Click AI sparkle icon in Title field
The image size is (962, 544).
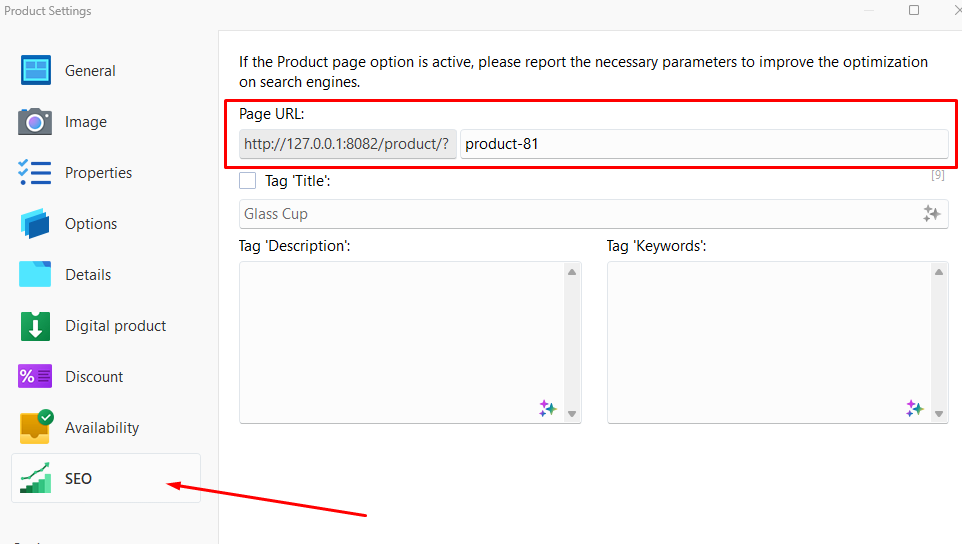[931, 214]
